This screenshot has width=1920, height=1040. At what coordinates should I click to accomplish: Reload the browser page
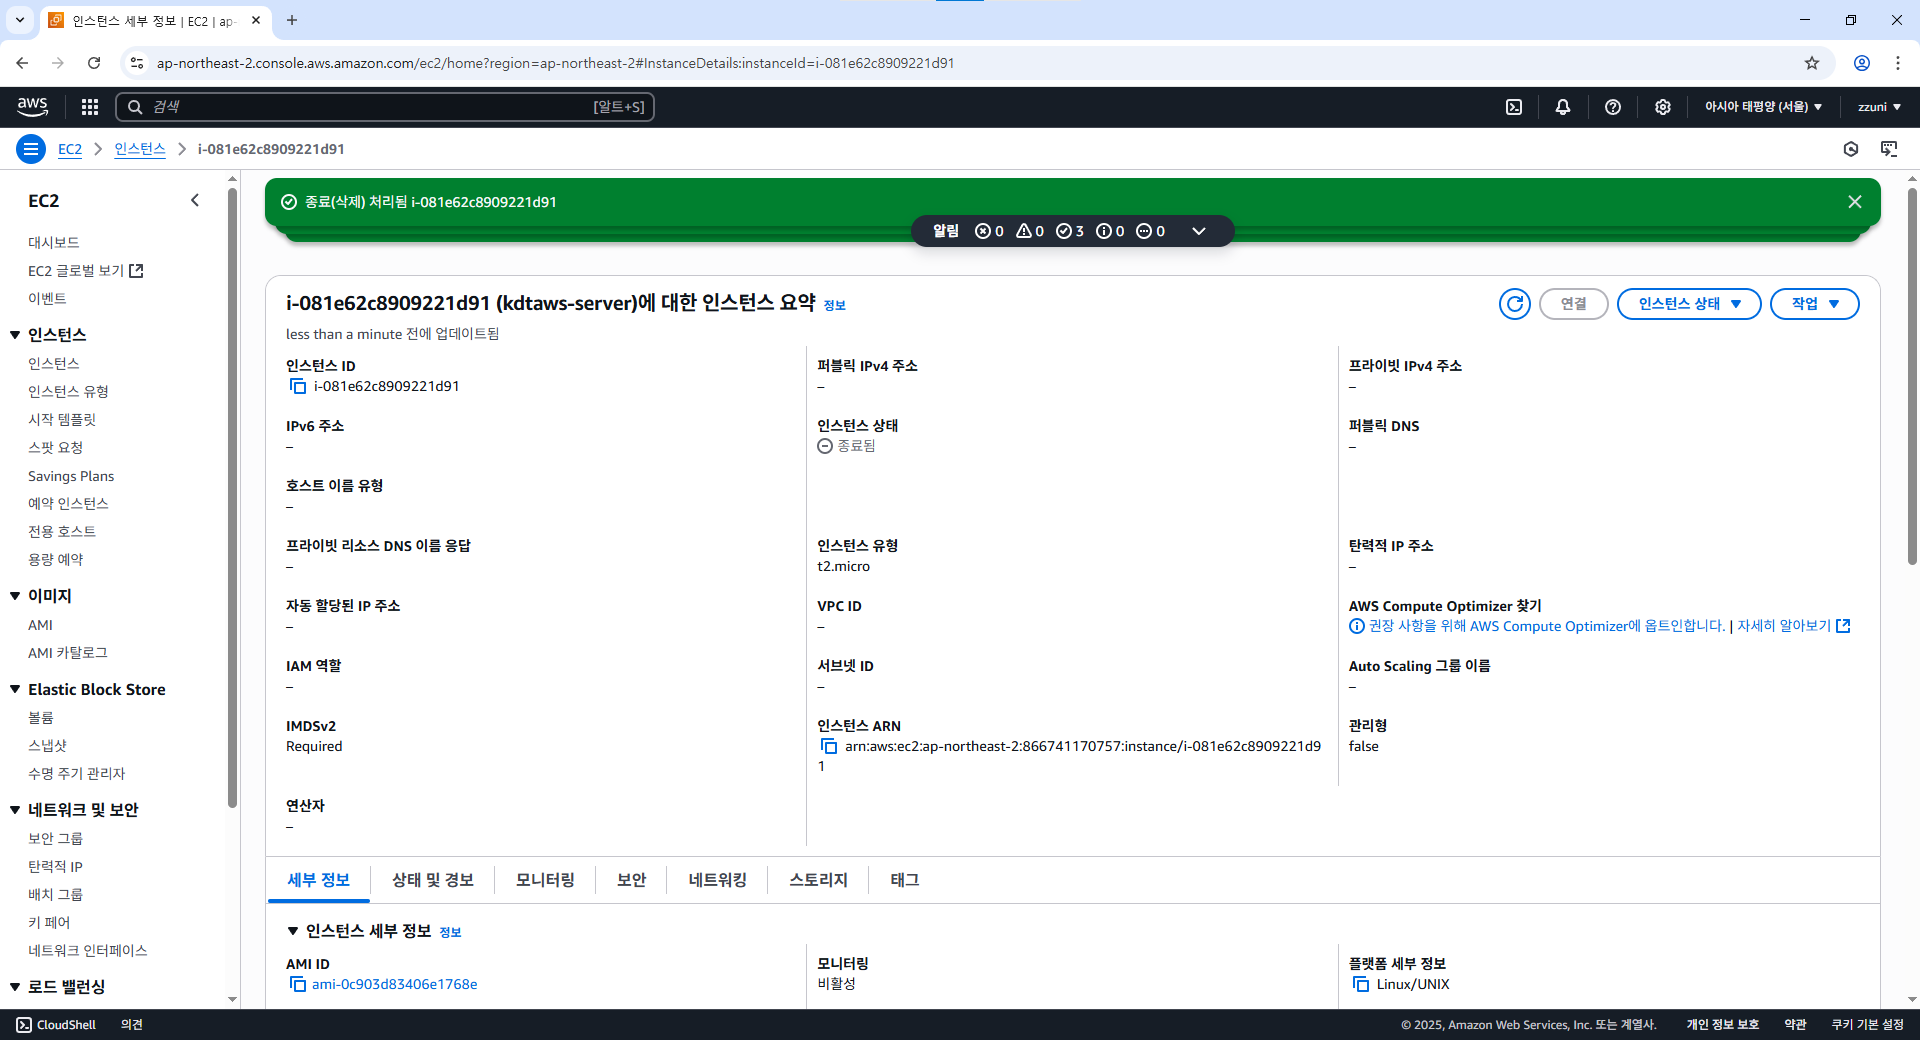[x=94, y=63]
